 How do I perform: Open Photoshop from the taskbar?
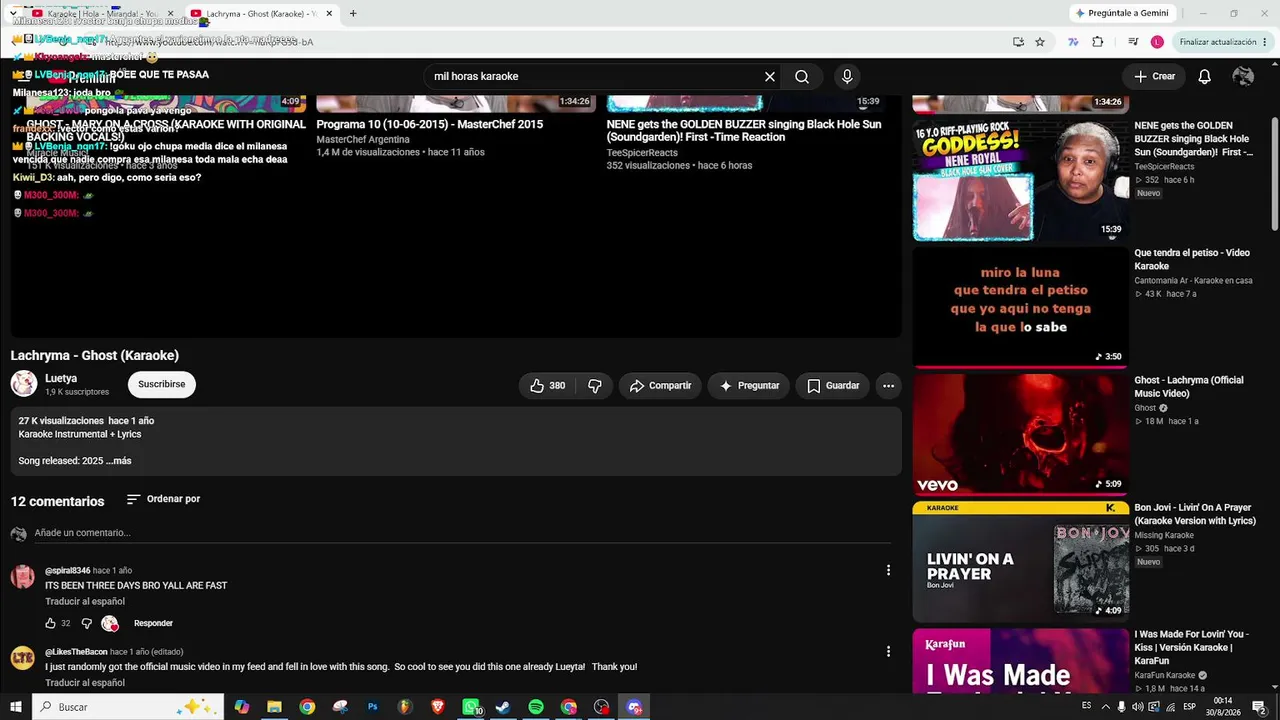(373, 707)
